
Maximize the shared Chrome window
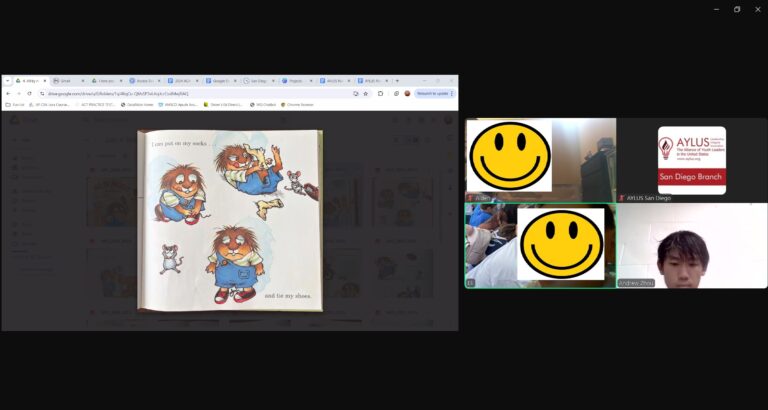click(437, 81)
